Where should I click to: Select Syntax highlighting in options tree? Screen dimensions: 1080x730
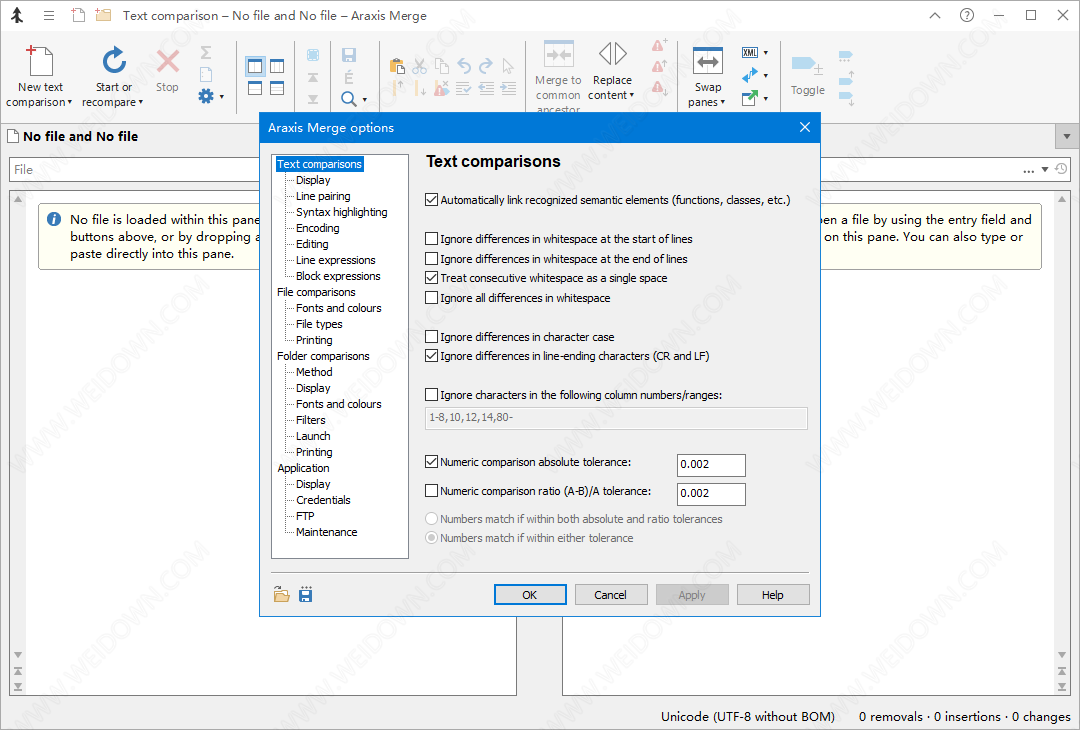[342, 212]
